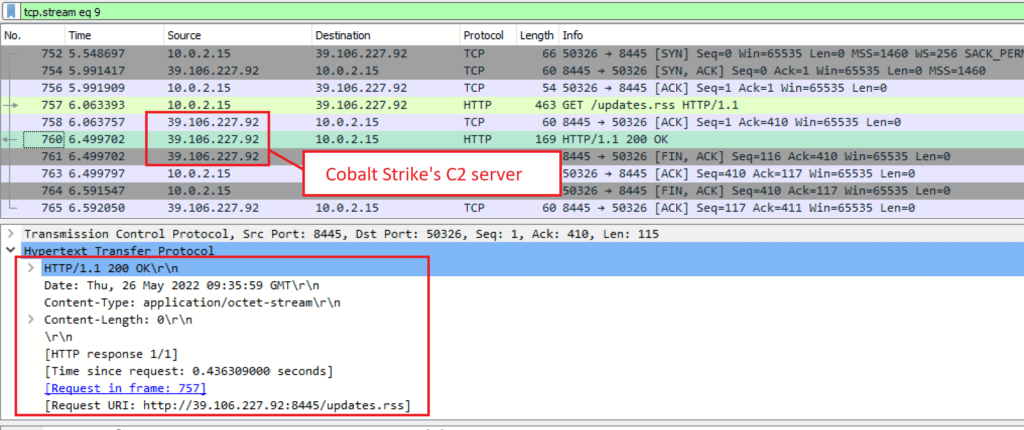Select packet 758 with Ack=410 Len=0
The width and height of the screenshot is (1024, 430).
pos(512,122)
